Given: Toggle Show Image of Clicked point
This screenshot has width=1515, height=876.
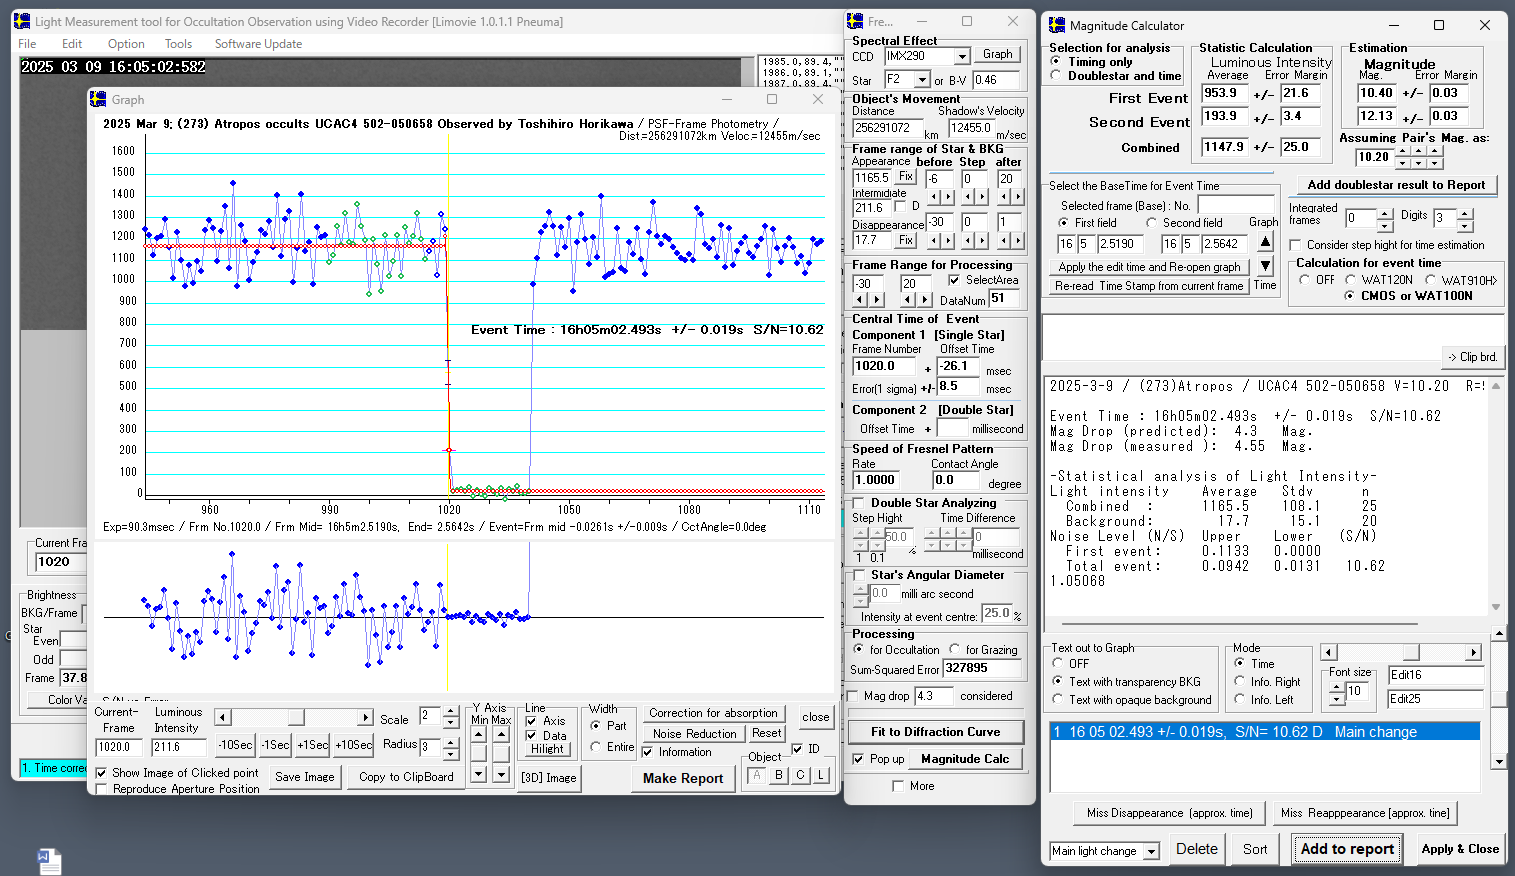Looking at the screenshot, I should coord(101,773).
